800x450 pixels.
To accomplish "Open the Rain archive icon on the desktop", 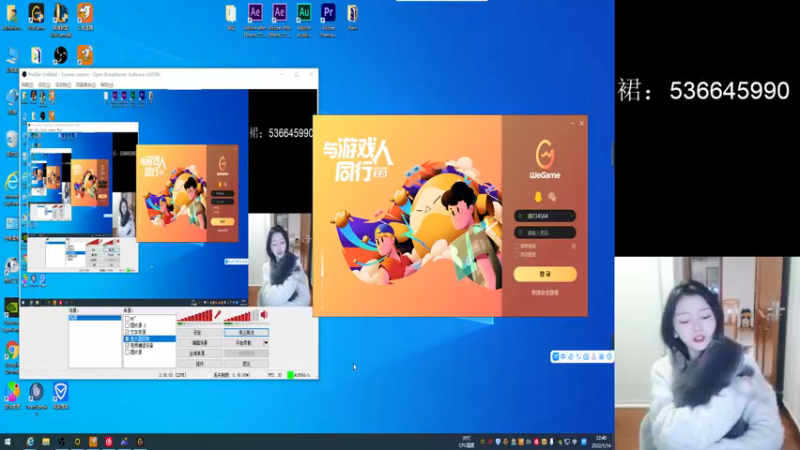I will (352, 16).
